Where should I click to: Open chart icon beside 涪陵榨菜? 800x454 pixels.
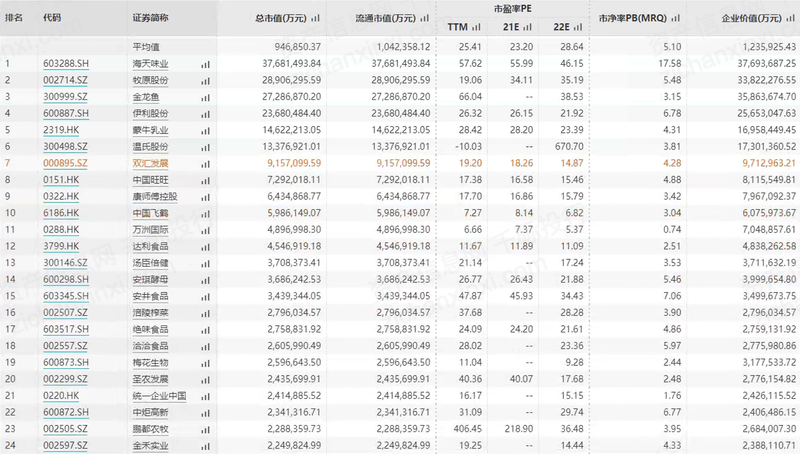[205, 314]
